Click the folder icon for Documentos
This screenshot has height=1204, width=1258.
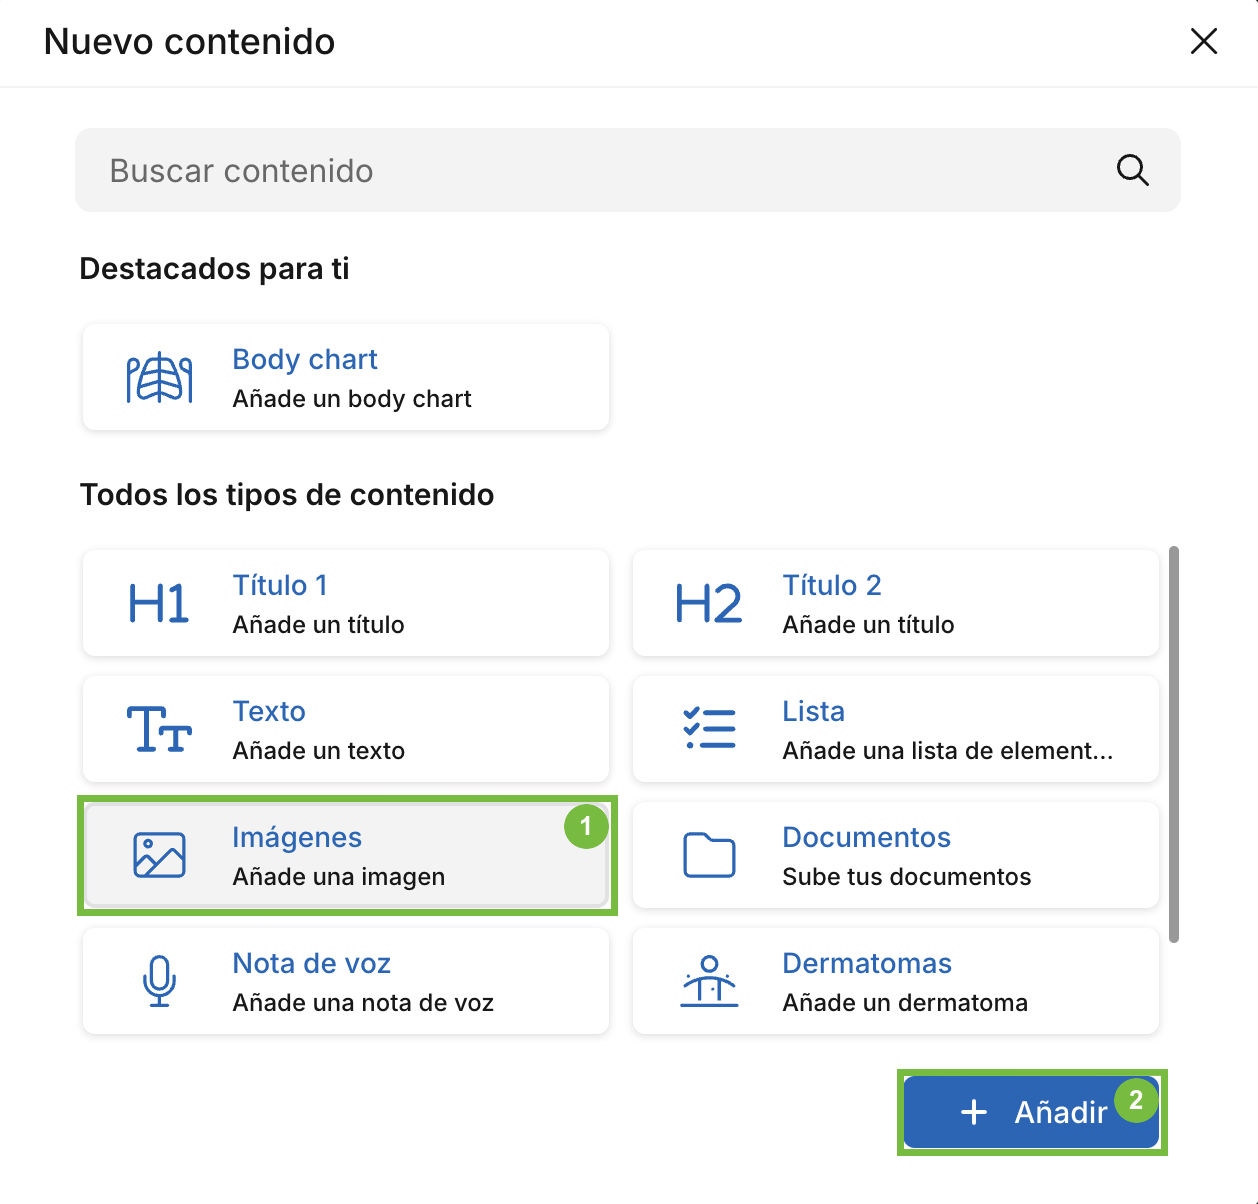coord(709,855)
